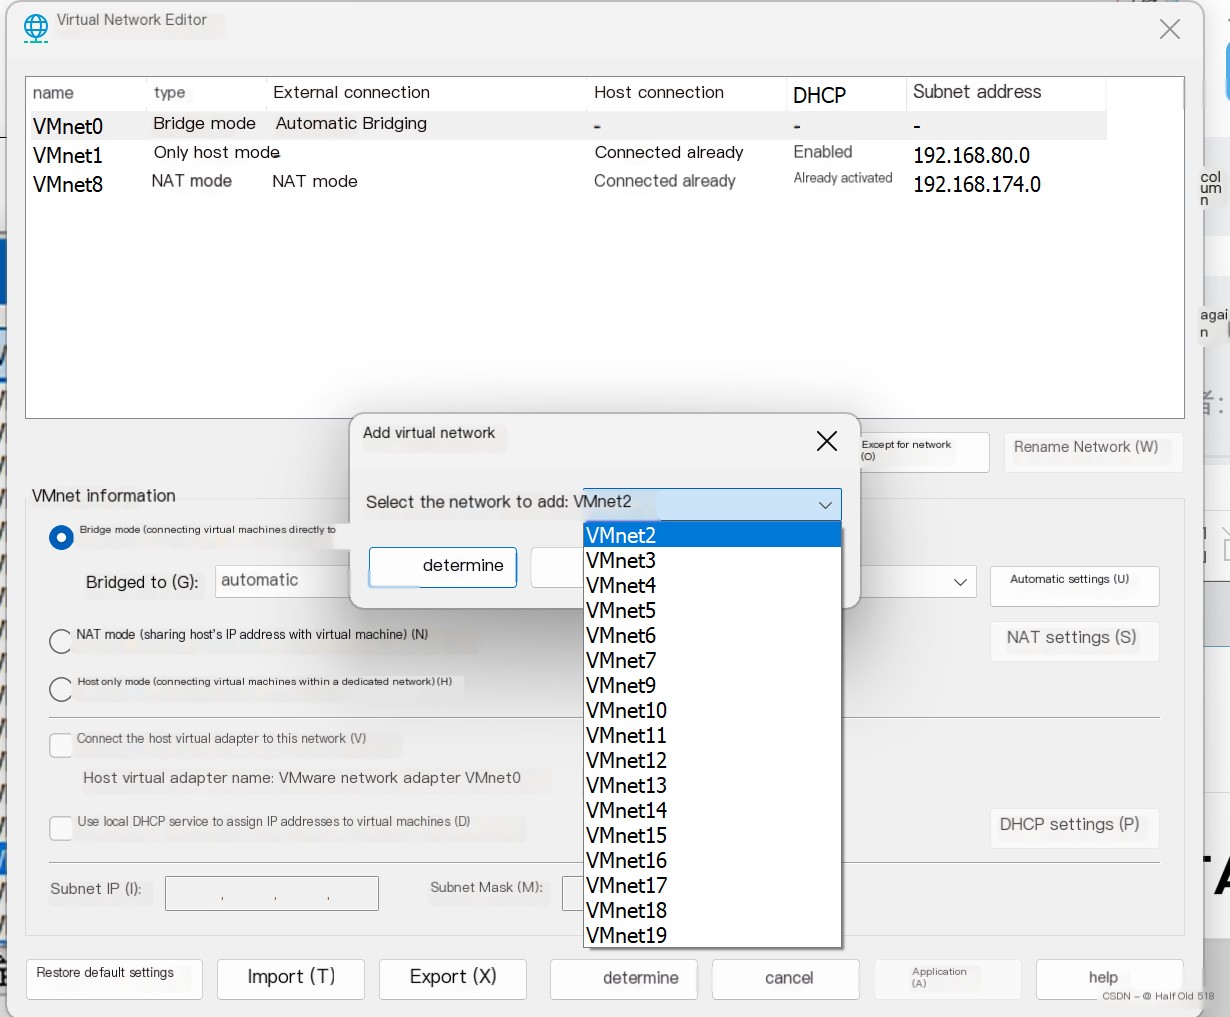
Task: Click Import (T) button
Action: point(291,979)
